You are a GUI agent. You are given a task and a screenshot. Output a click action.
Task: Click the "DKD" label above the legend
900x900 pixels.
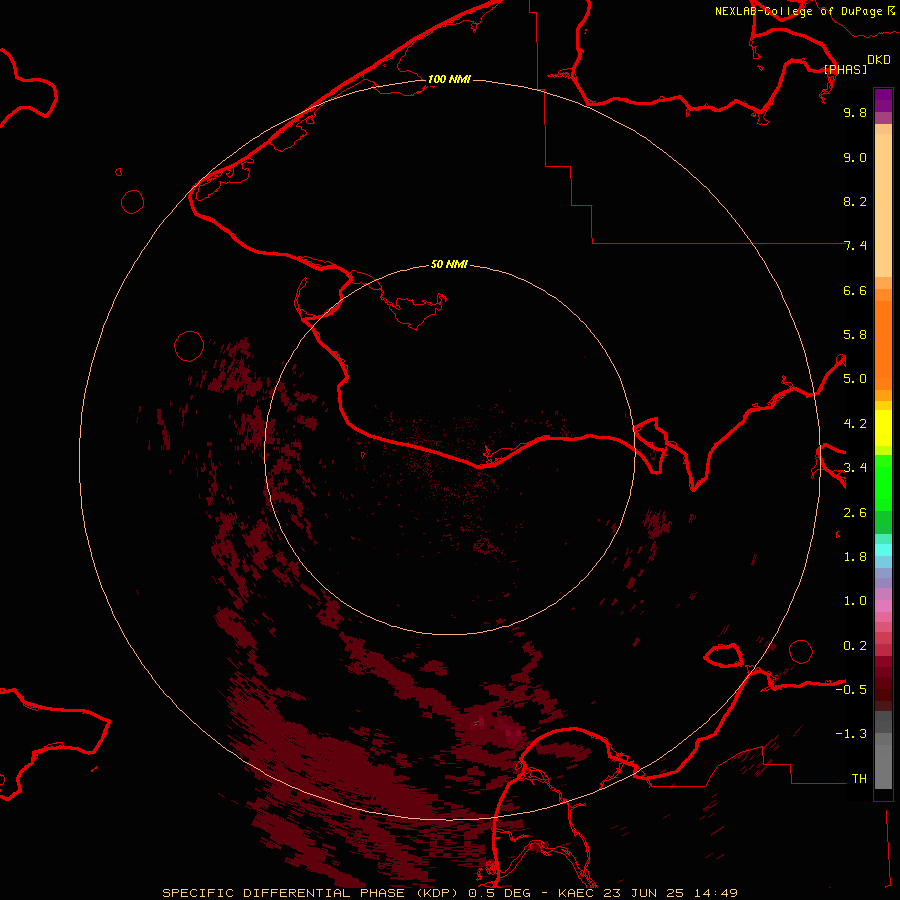[879, 60]
